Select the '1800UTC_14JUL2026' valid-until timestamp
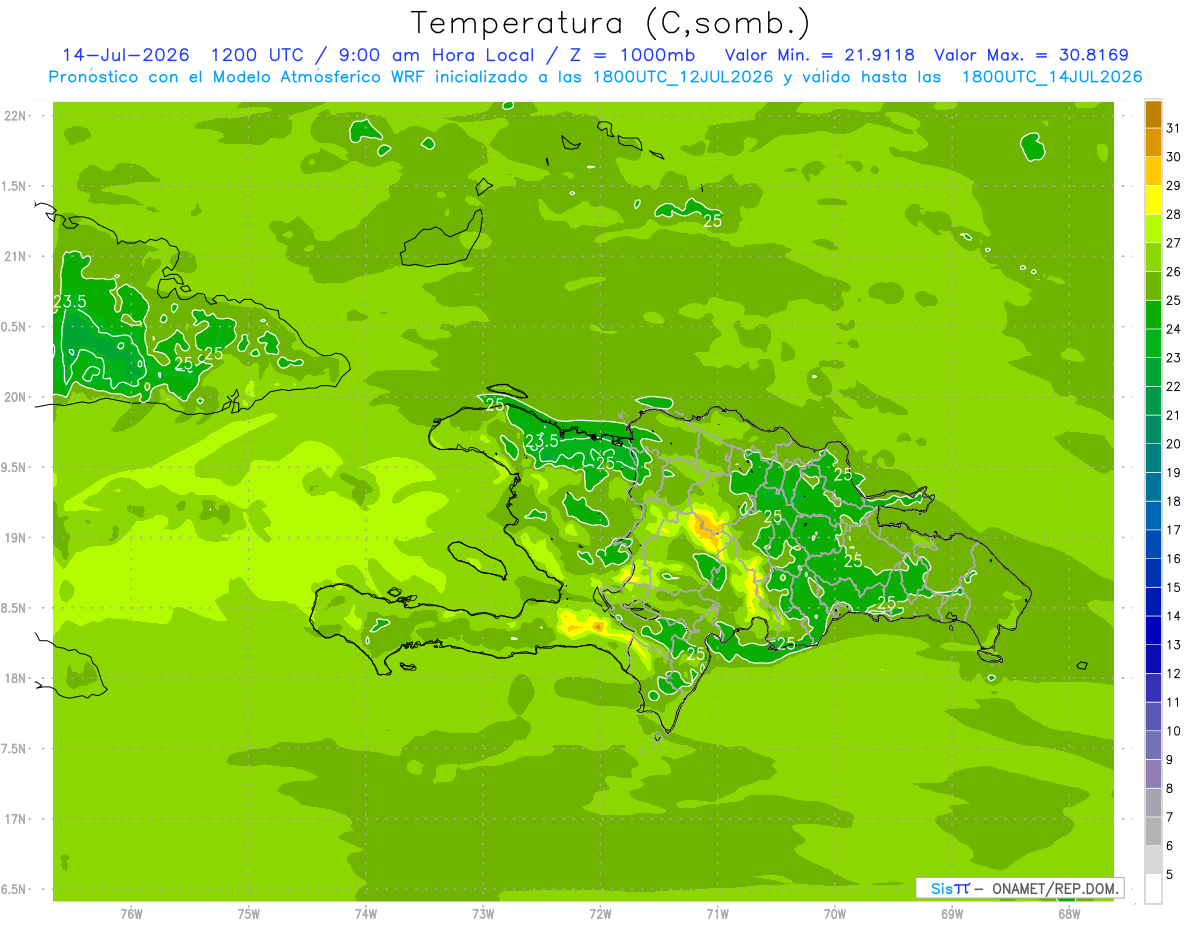The height and width of the screenshot is (927, 1200). [1052, 77]
